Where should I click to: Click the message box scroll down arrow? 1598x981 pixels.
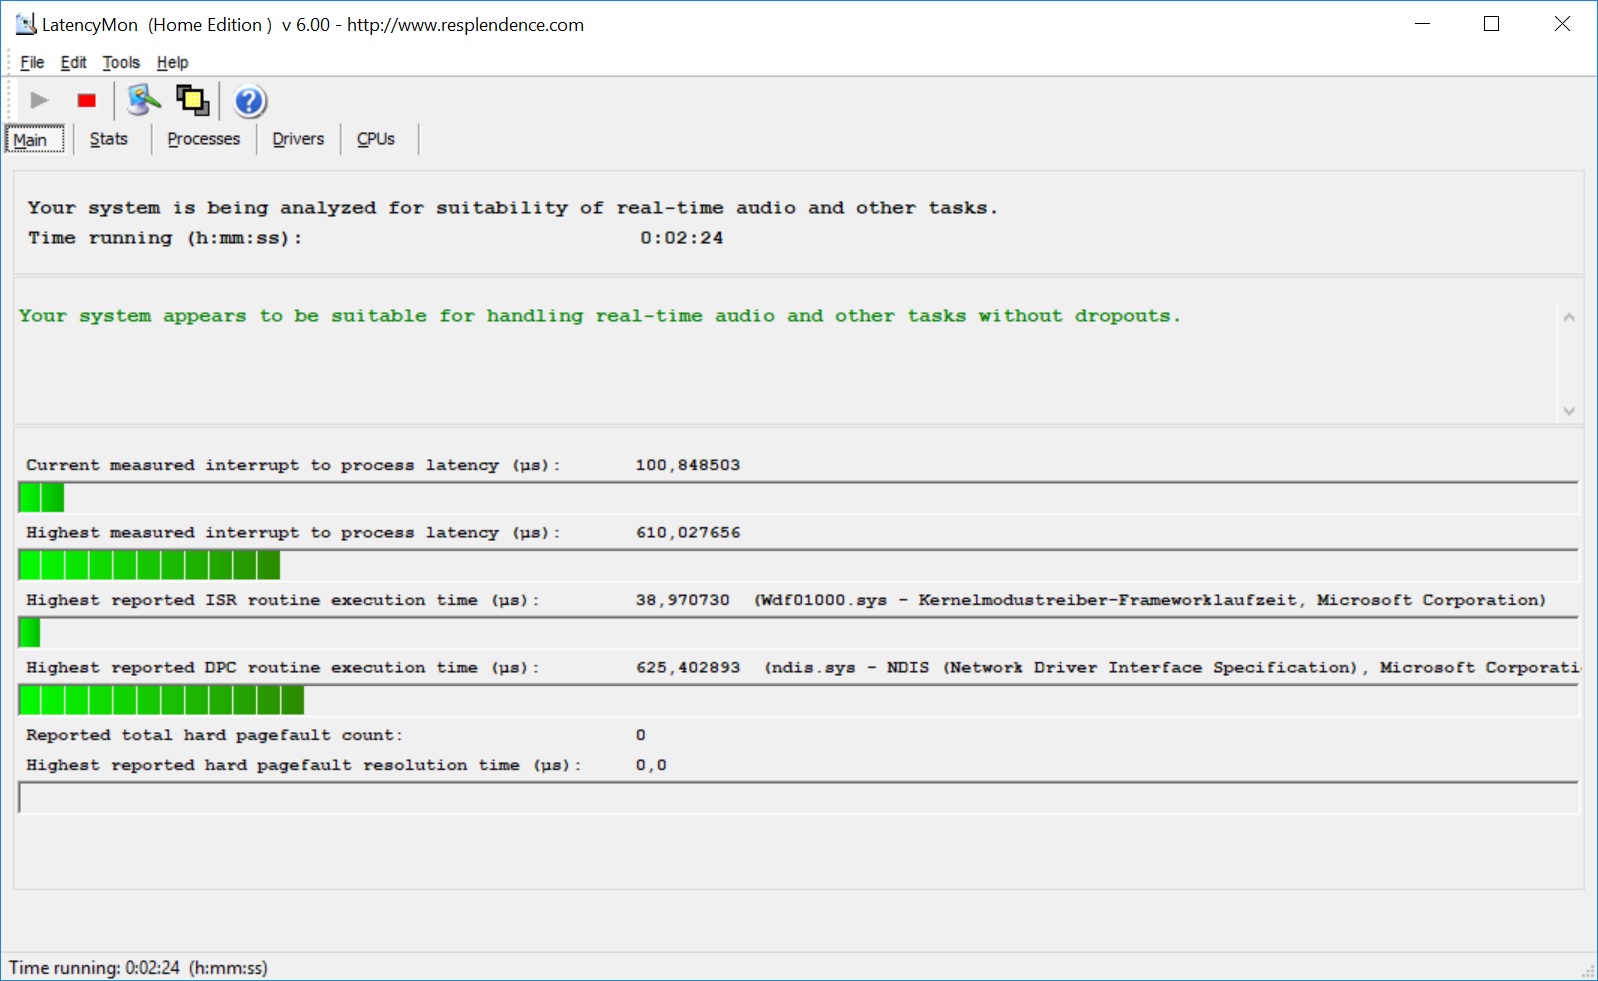(x=1569, y=411)
